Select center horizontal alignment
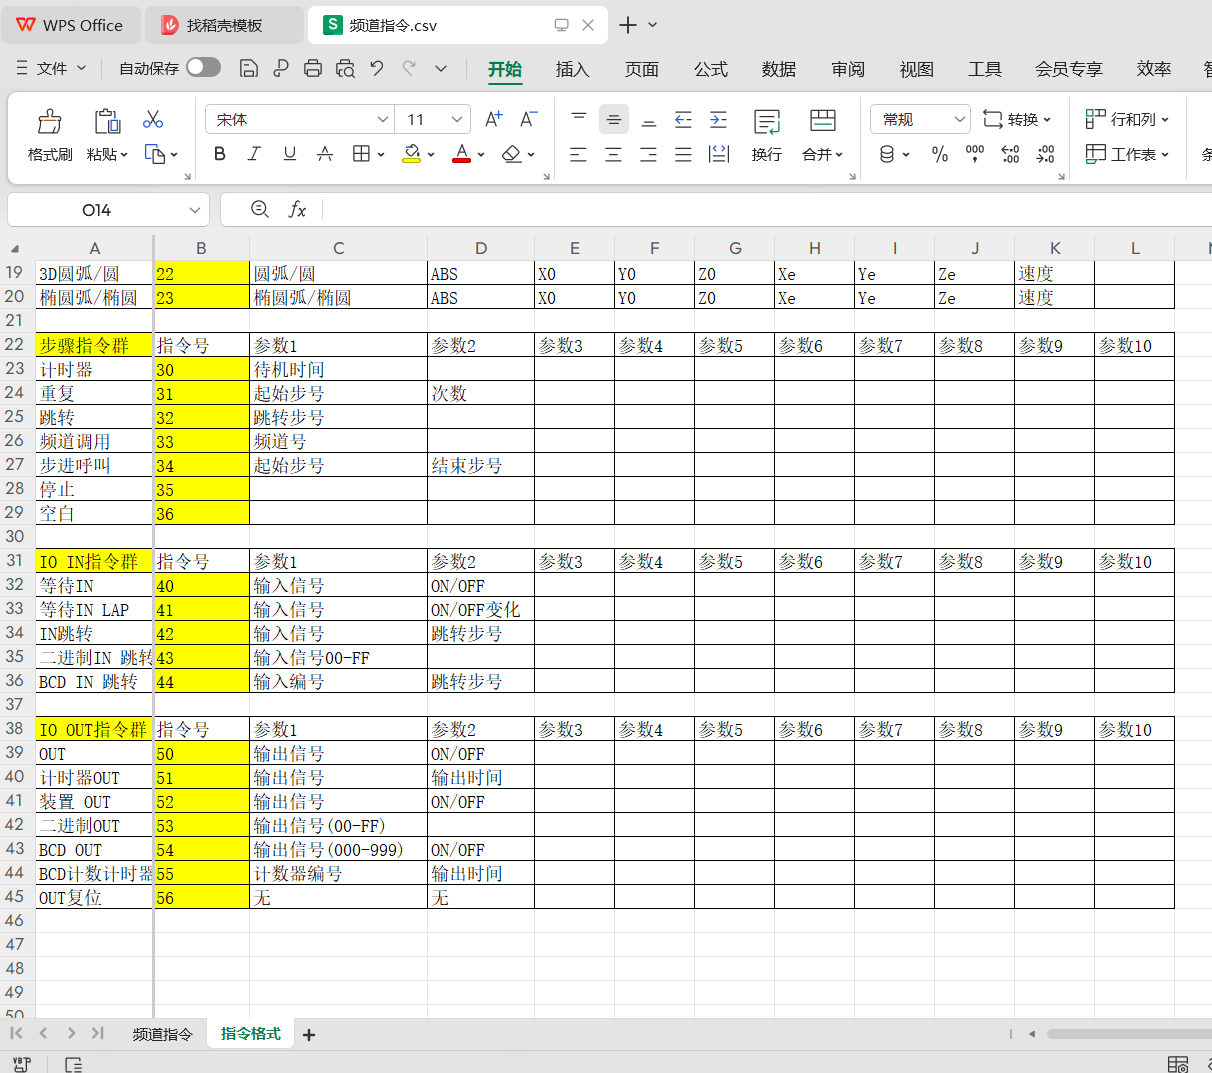Screen dimensions: 1212x1073 (x=613, y=154)
